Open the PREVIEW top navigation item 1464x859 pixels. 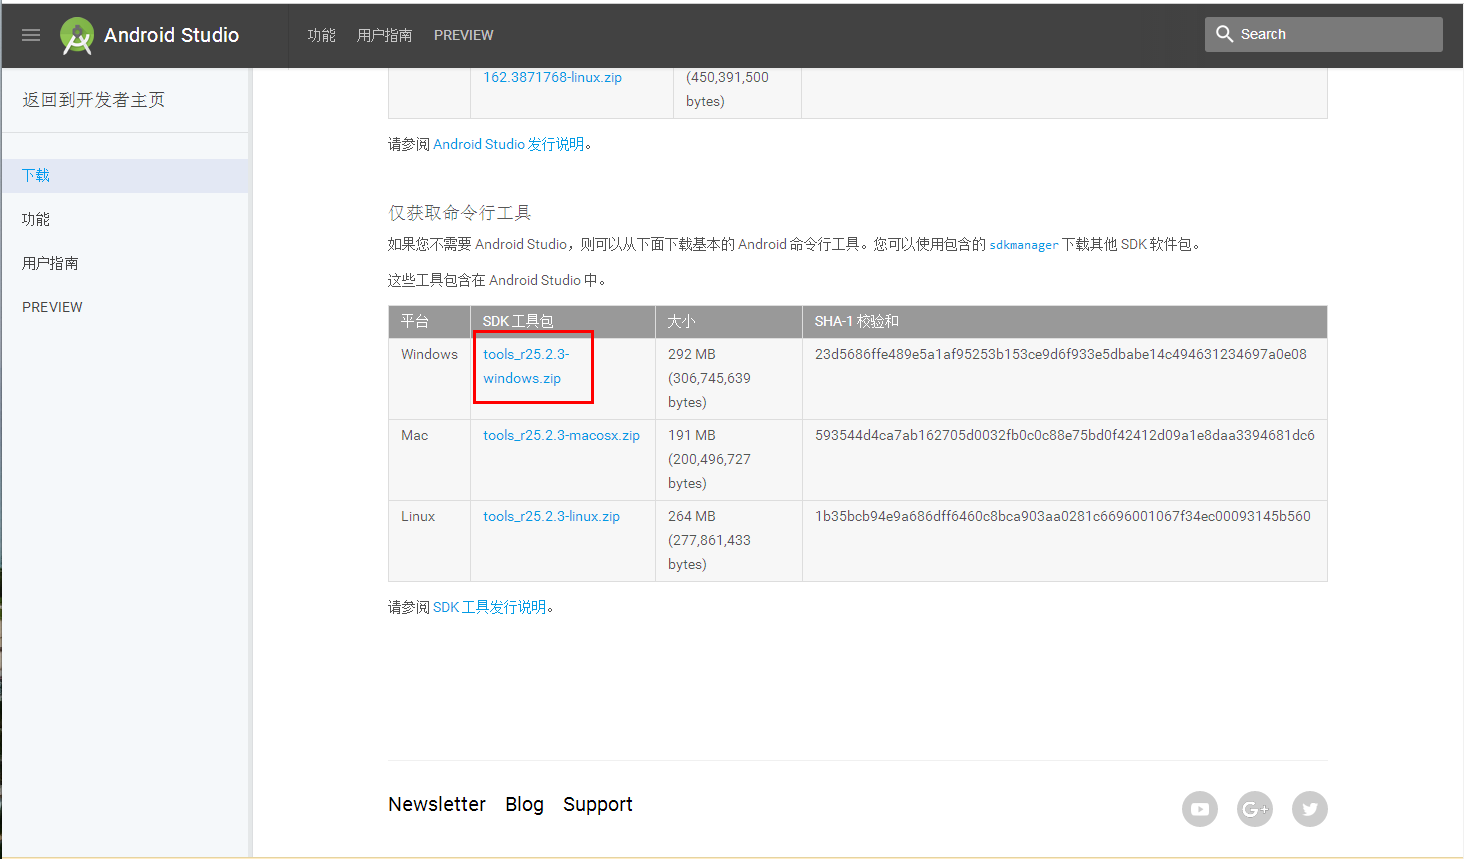(463, 35)
